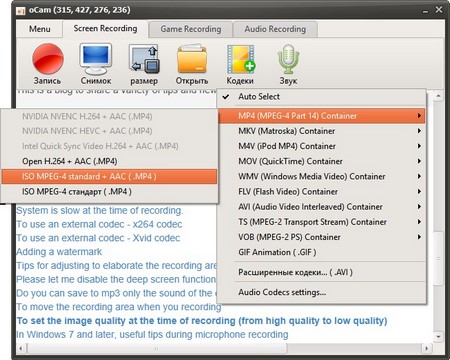Open the размер resize icon
The width and height of the screenshot is (450, 360).
point(144,59)
